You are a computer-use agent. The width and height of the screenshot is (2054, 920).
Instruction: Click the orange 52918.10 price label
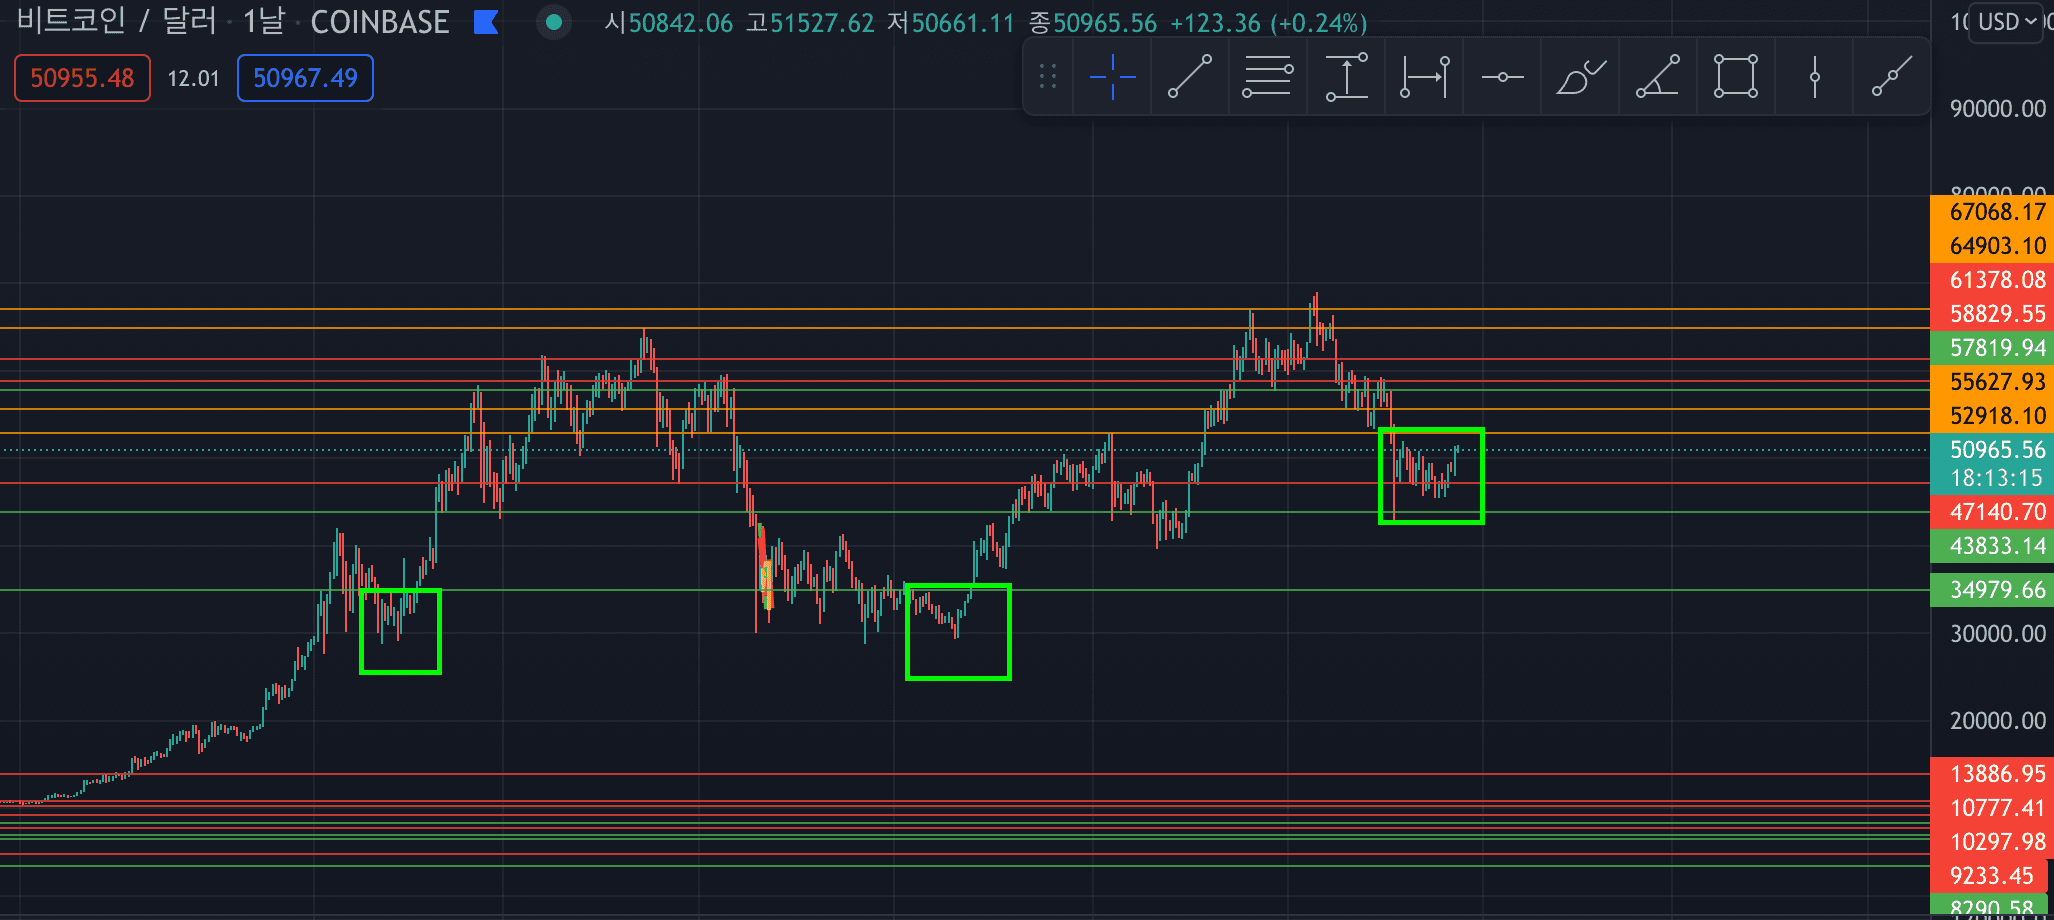click(1992, 416)
